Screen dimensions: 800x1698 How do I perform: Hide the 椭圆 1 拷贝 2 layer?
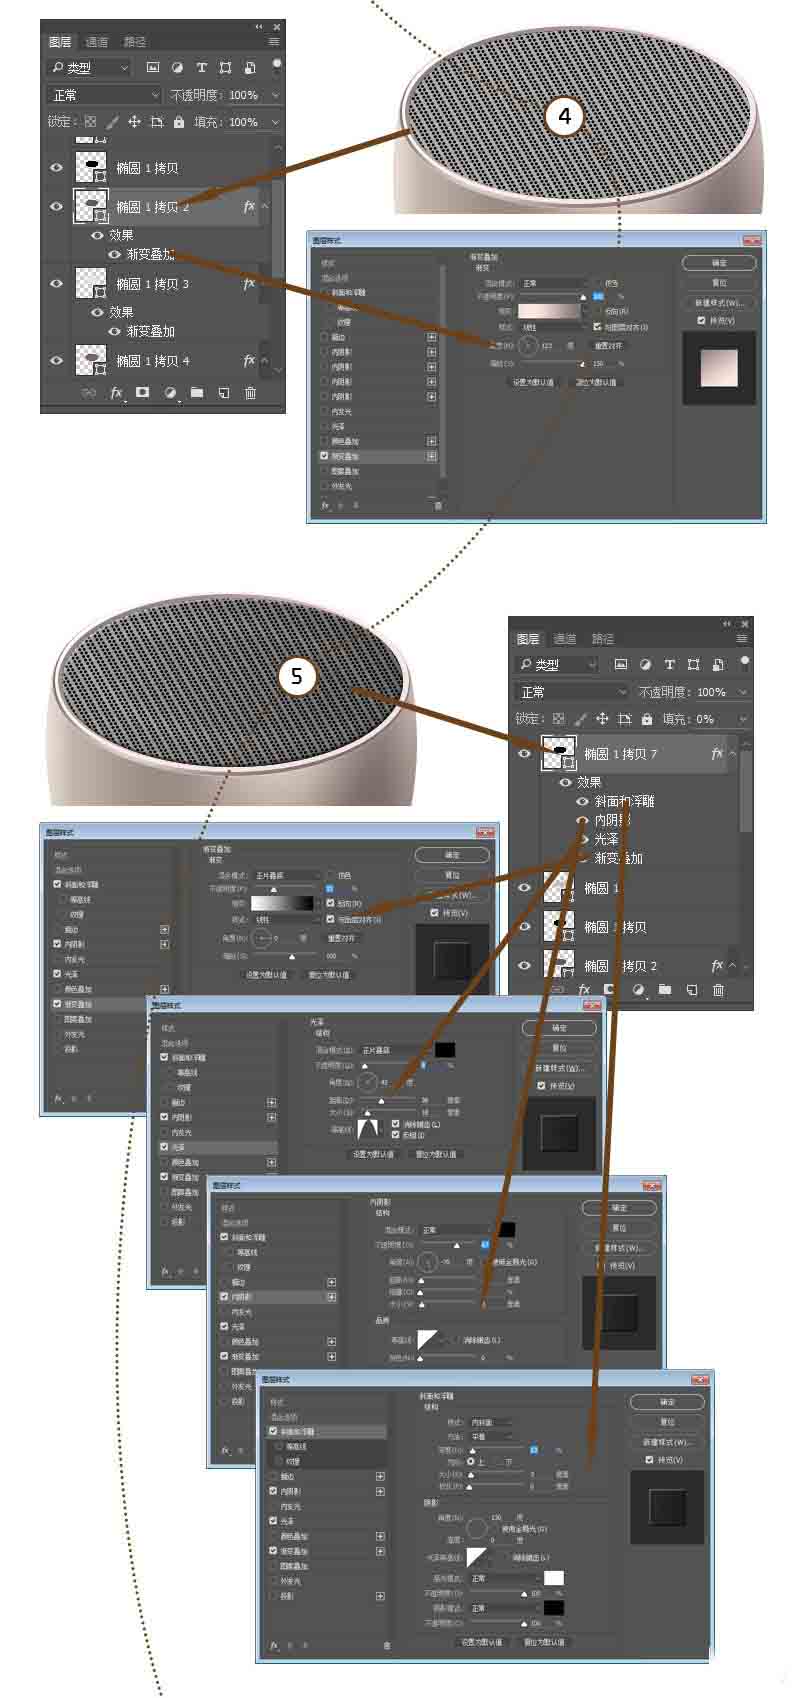coord(57,206)
